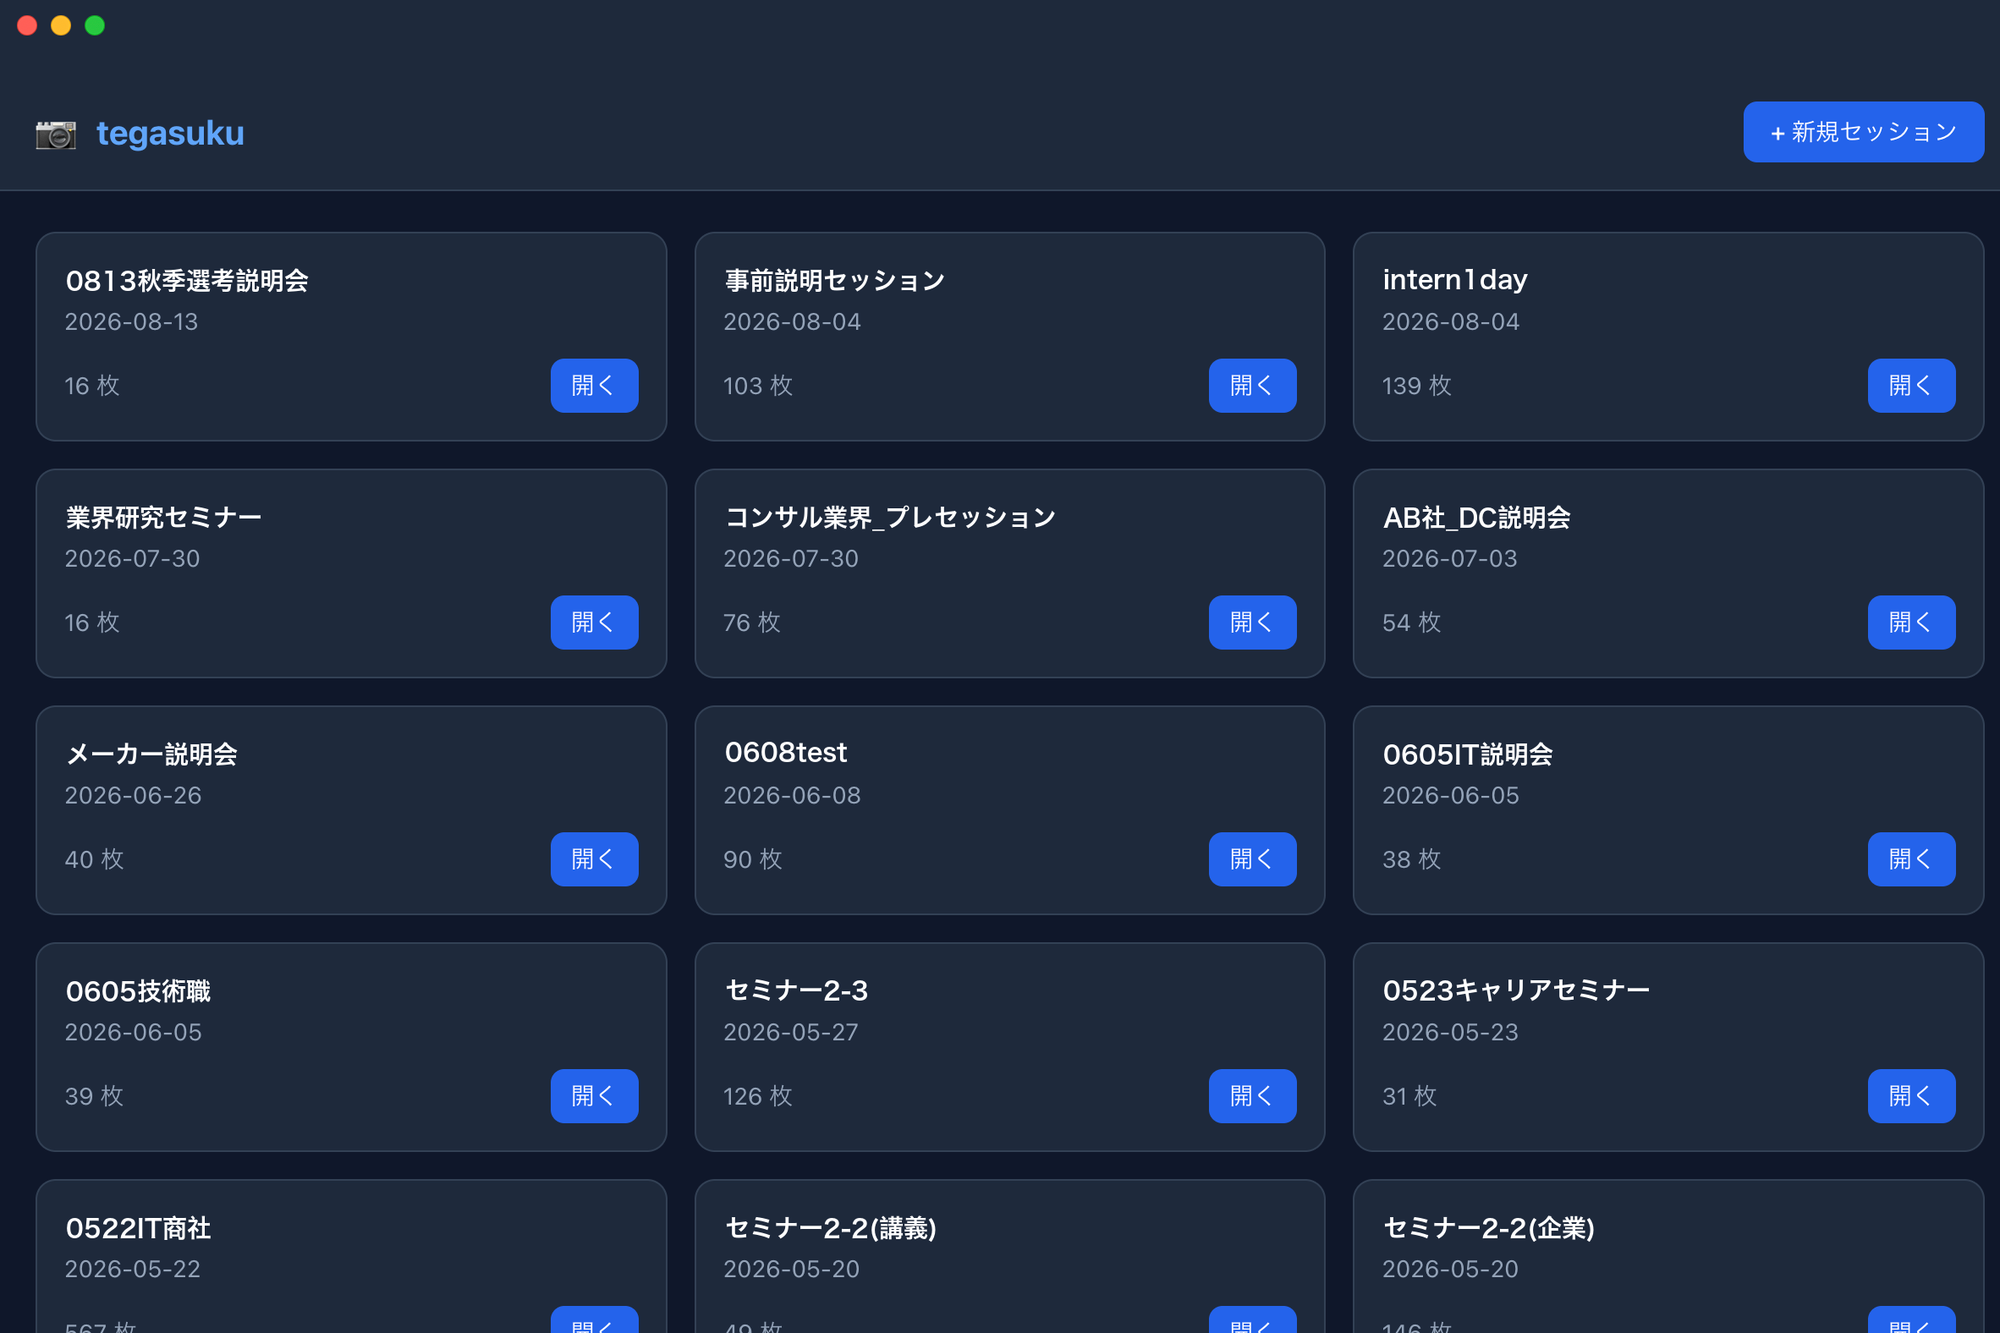
Task: Click the セミナー2-3 title
Action: [796, 991]
